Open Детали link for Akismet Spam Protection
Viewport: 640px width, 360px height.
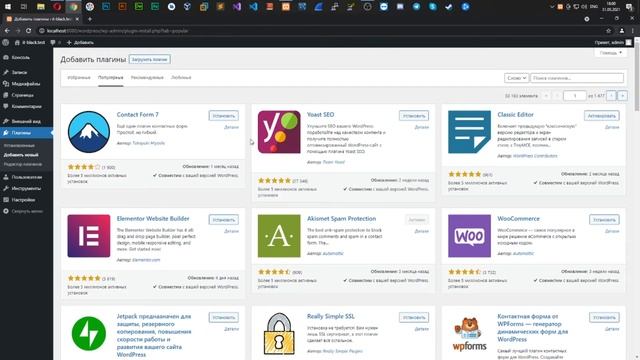pos(422,231)
